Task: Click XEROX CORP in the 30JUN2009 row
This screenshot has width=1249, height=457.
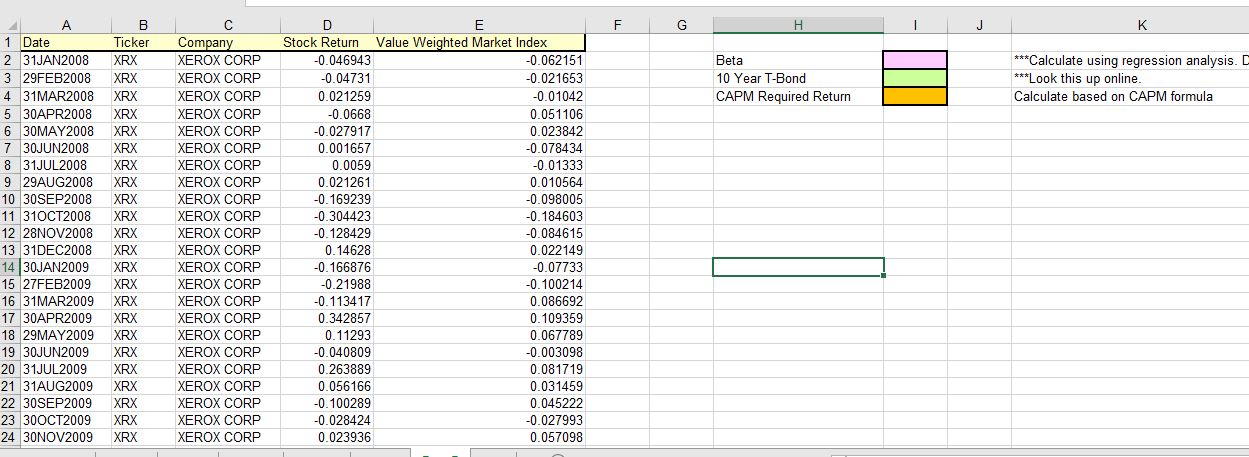Action: [x=226, y=352]
